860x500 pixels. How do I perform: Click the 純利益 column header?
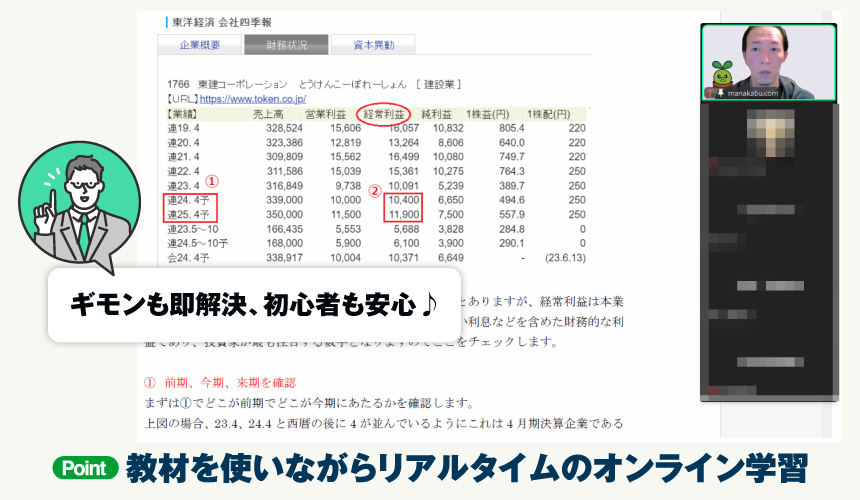pyautogui.click(x=437, y=114)
